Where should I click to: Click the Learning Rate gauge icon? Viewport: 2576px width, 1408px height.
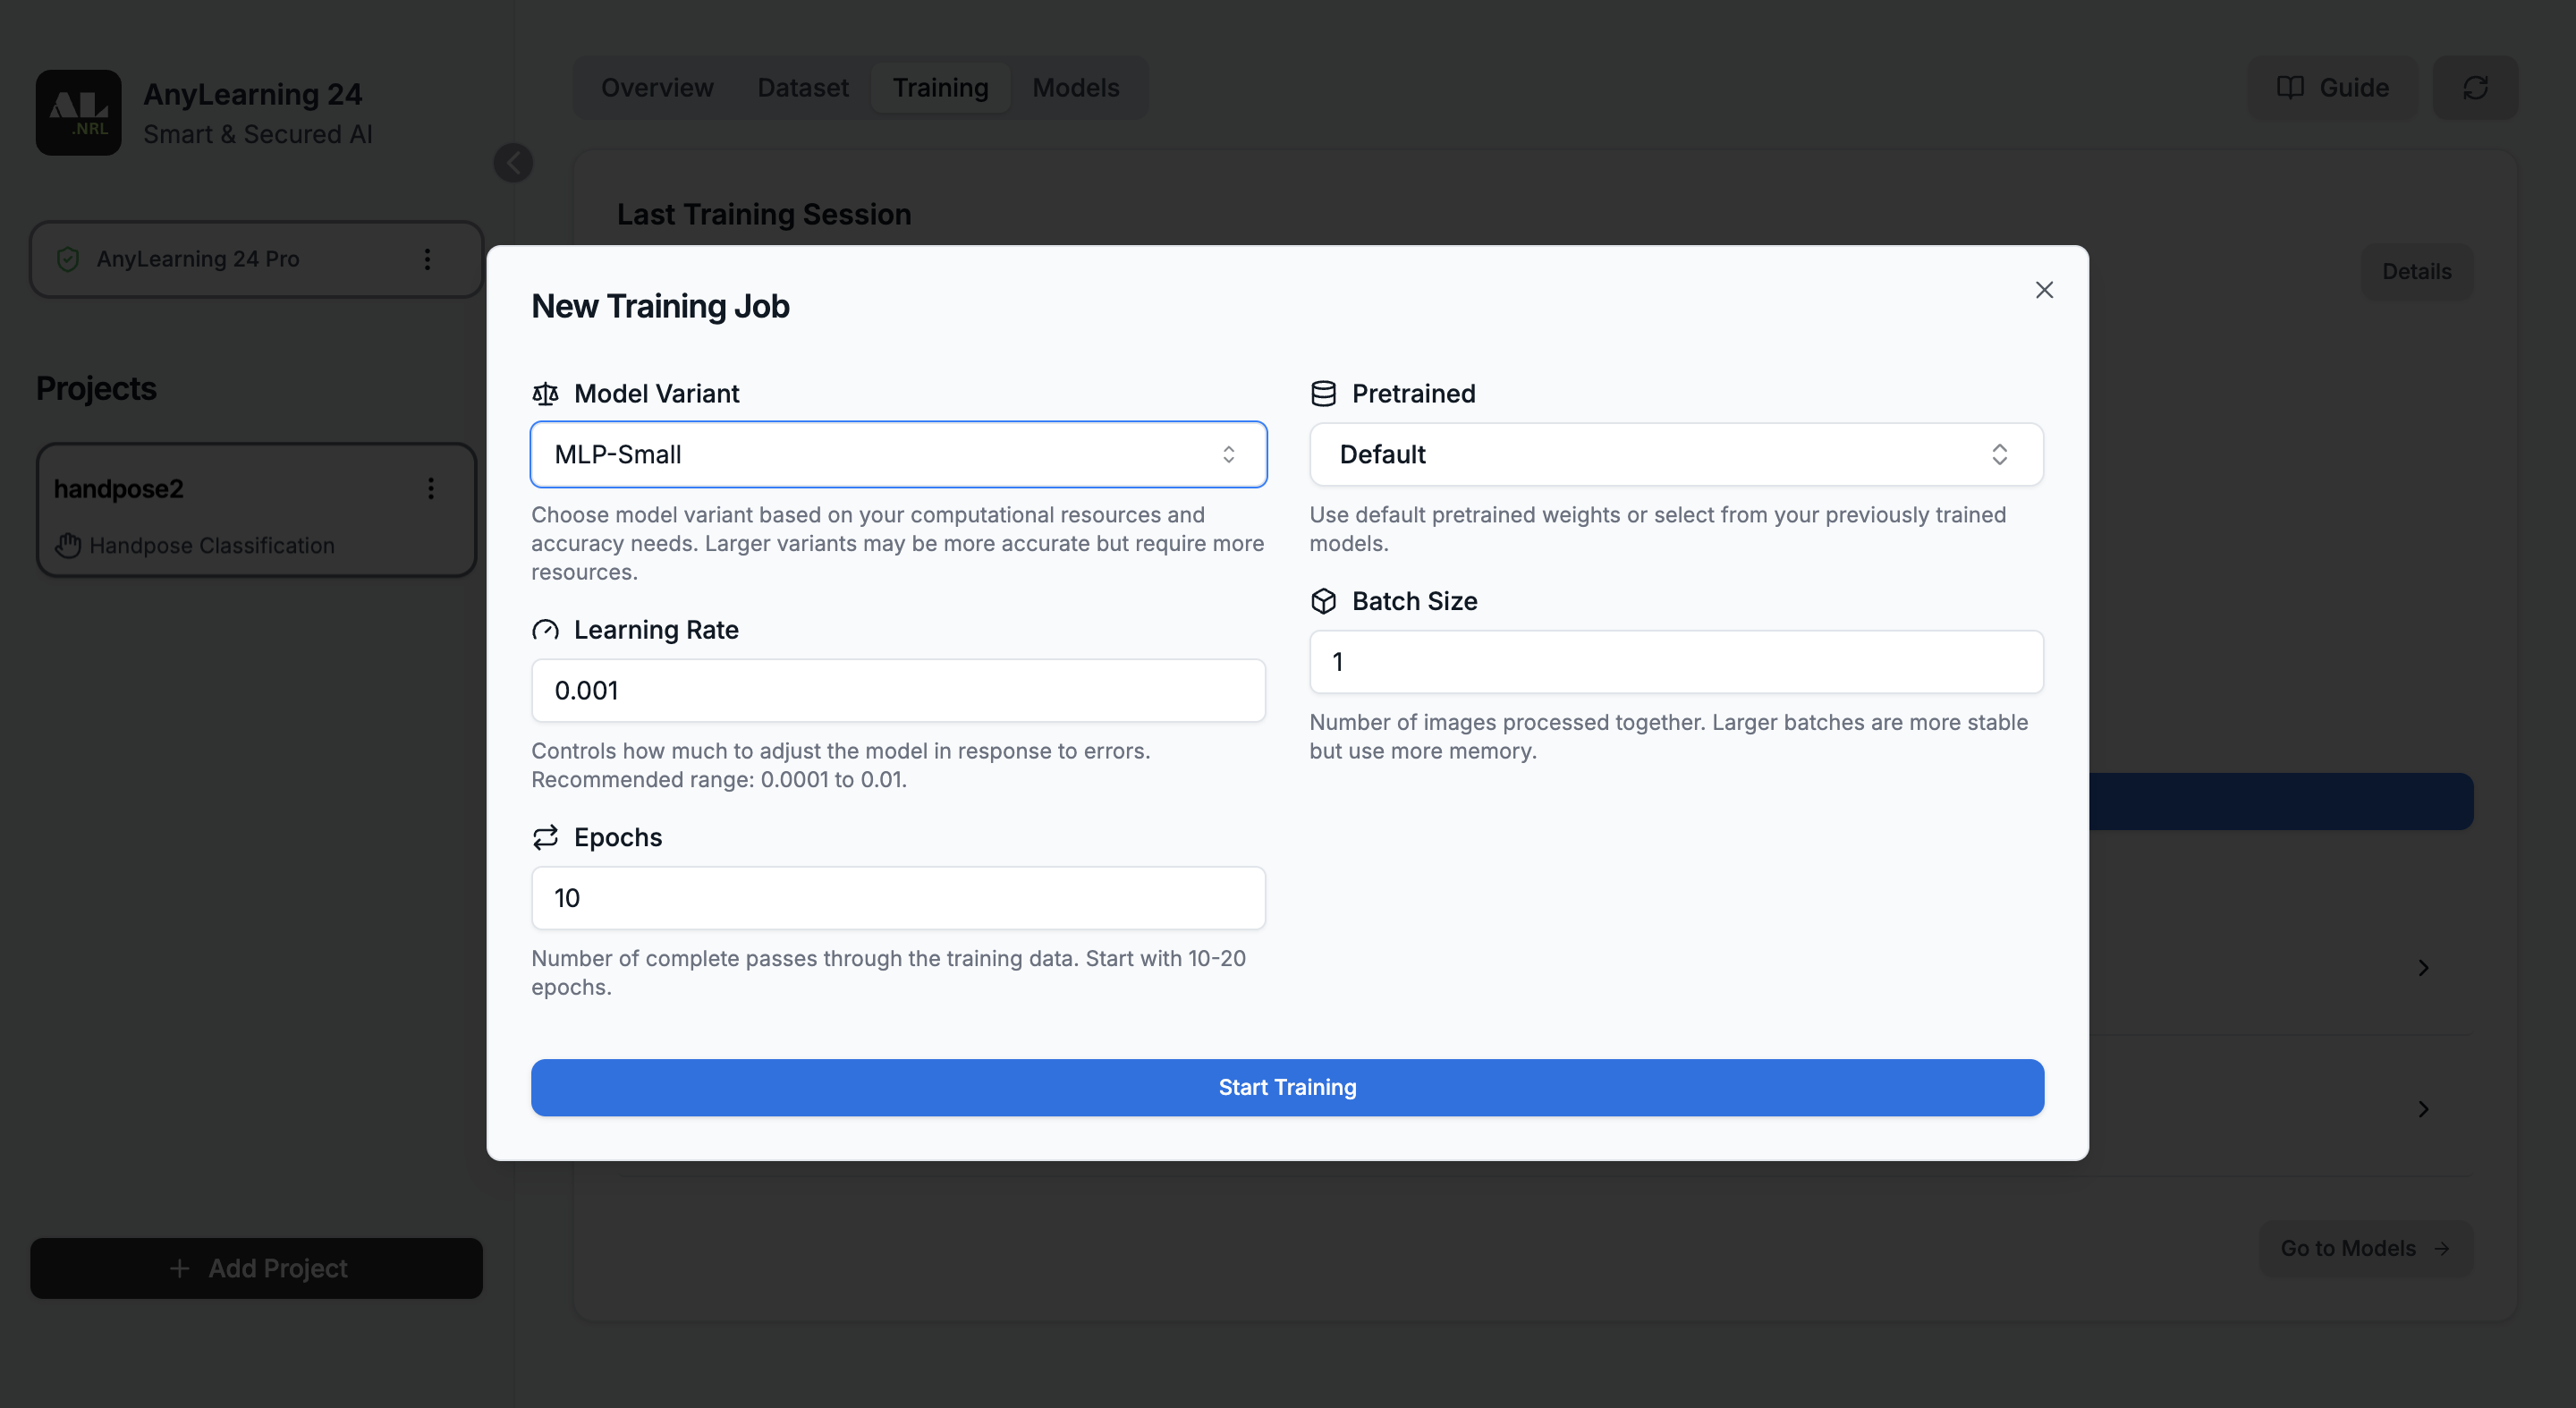pos(545,630)
